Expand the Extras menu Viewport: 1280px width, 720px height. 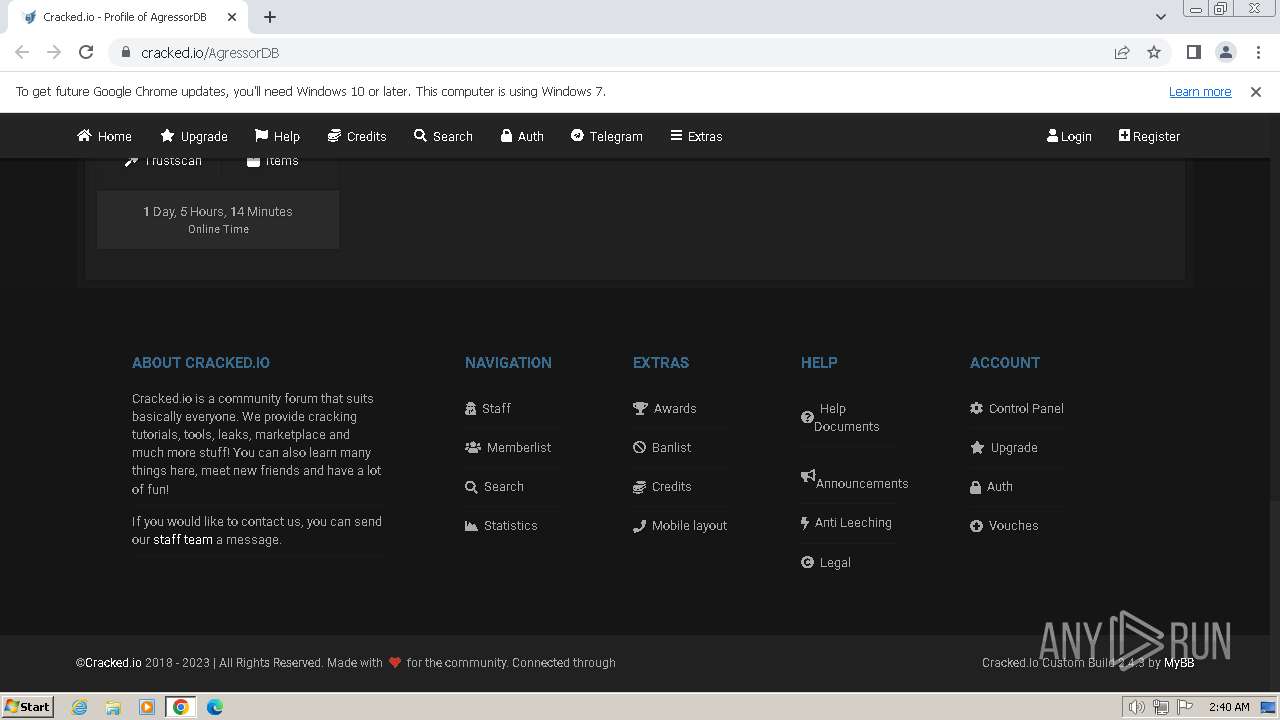[696, 136]
